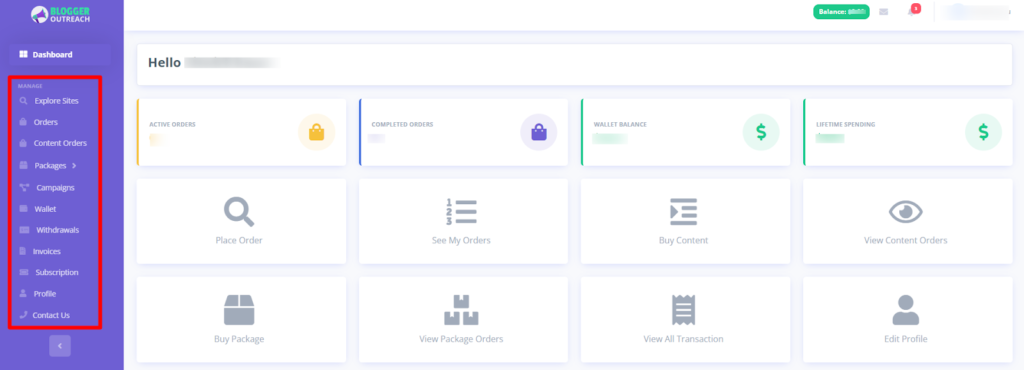This screenshot has height=370, width=1024.
Task: Open the messages envelope icon in header
Action: [x=884, y=12]
